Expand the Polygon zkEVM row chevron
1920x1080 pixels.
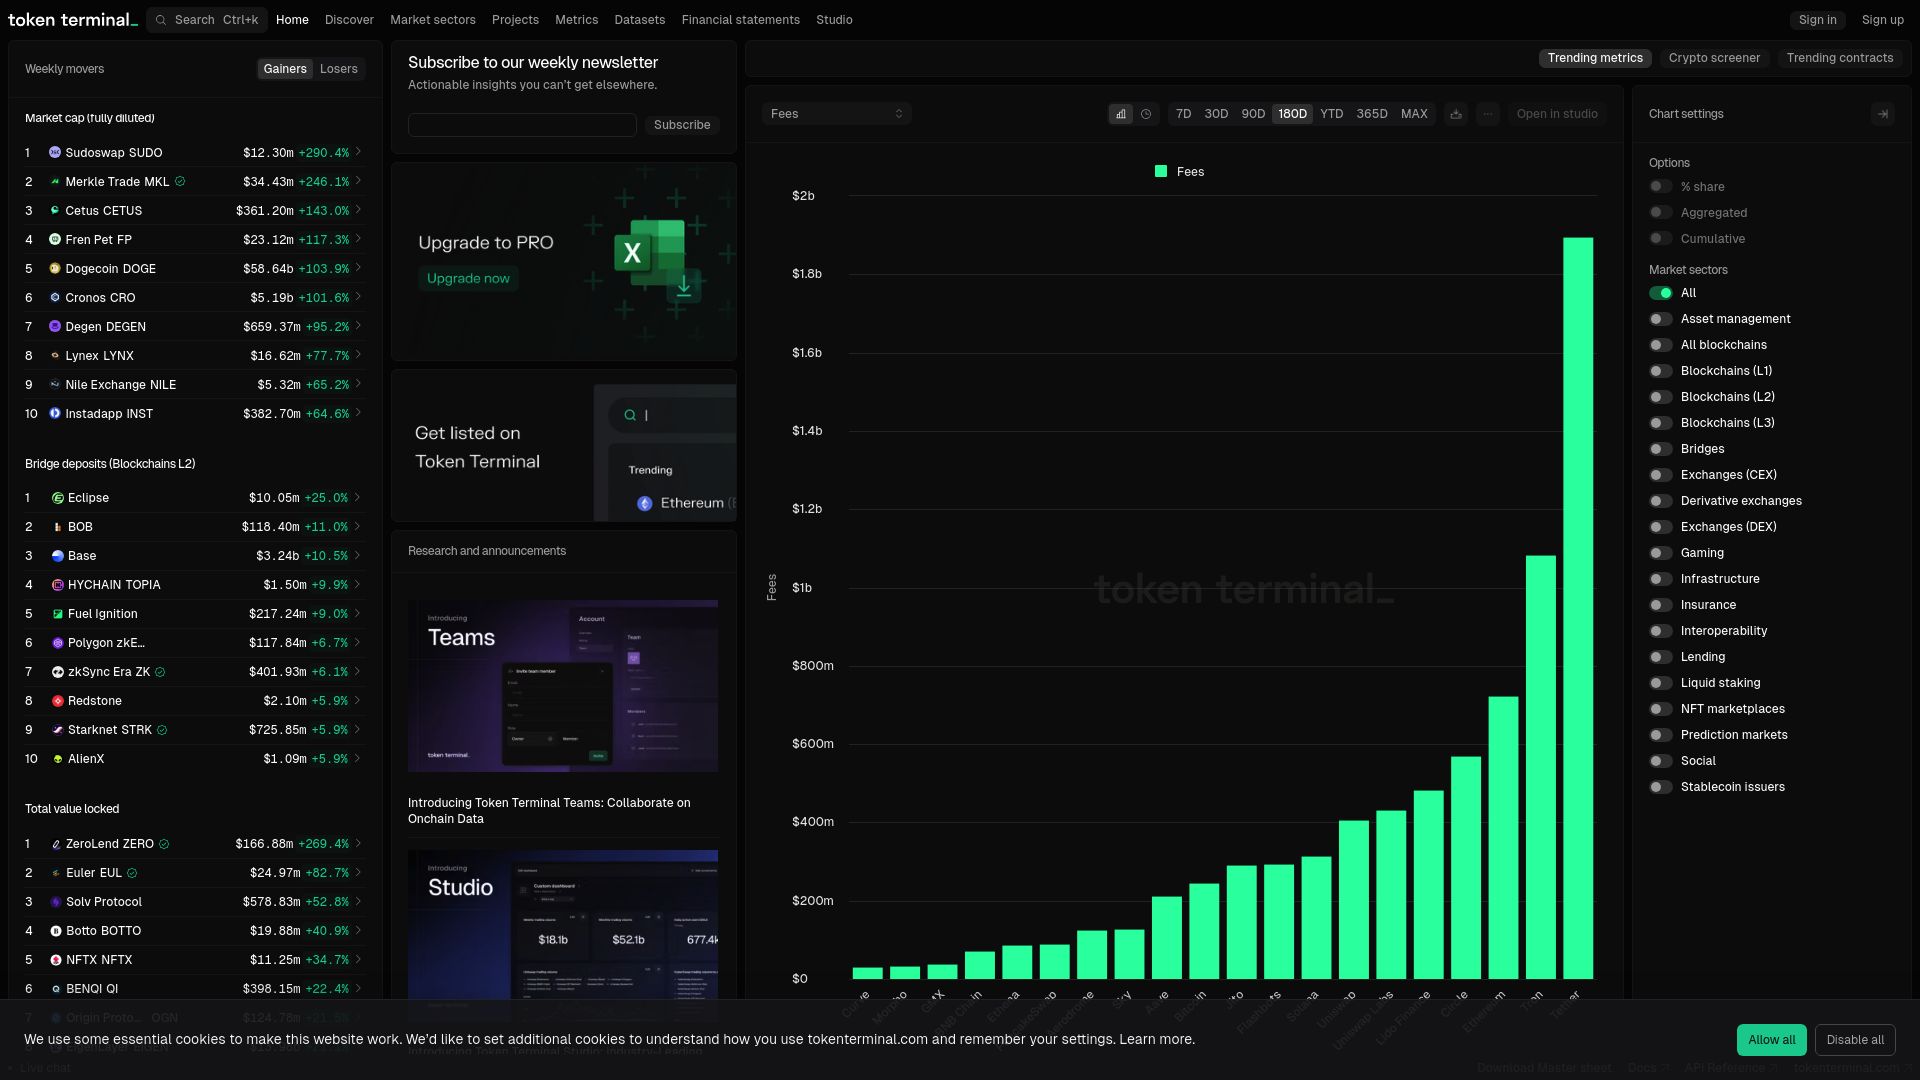[x=358, y=642]
